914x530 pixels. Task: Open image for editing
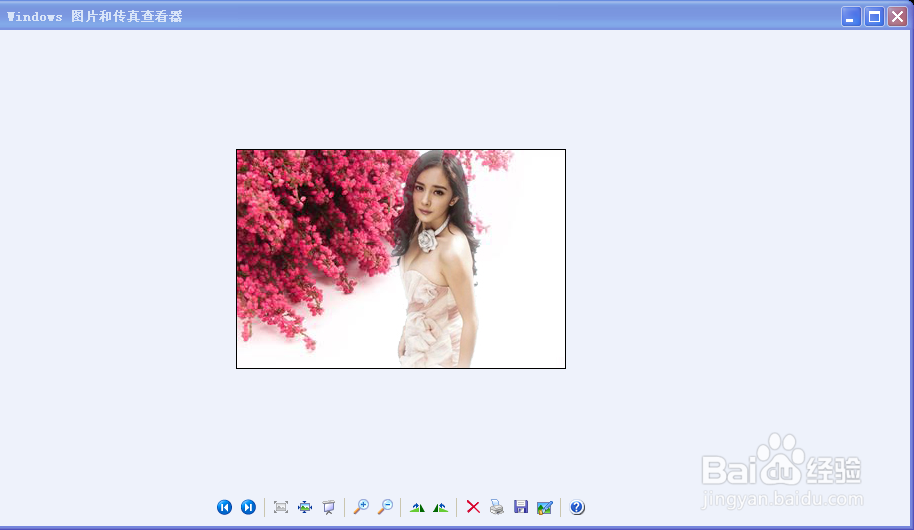[544, 508]
